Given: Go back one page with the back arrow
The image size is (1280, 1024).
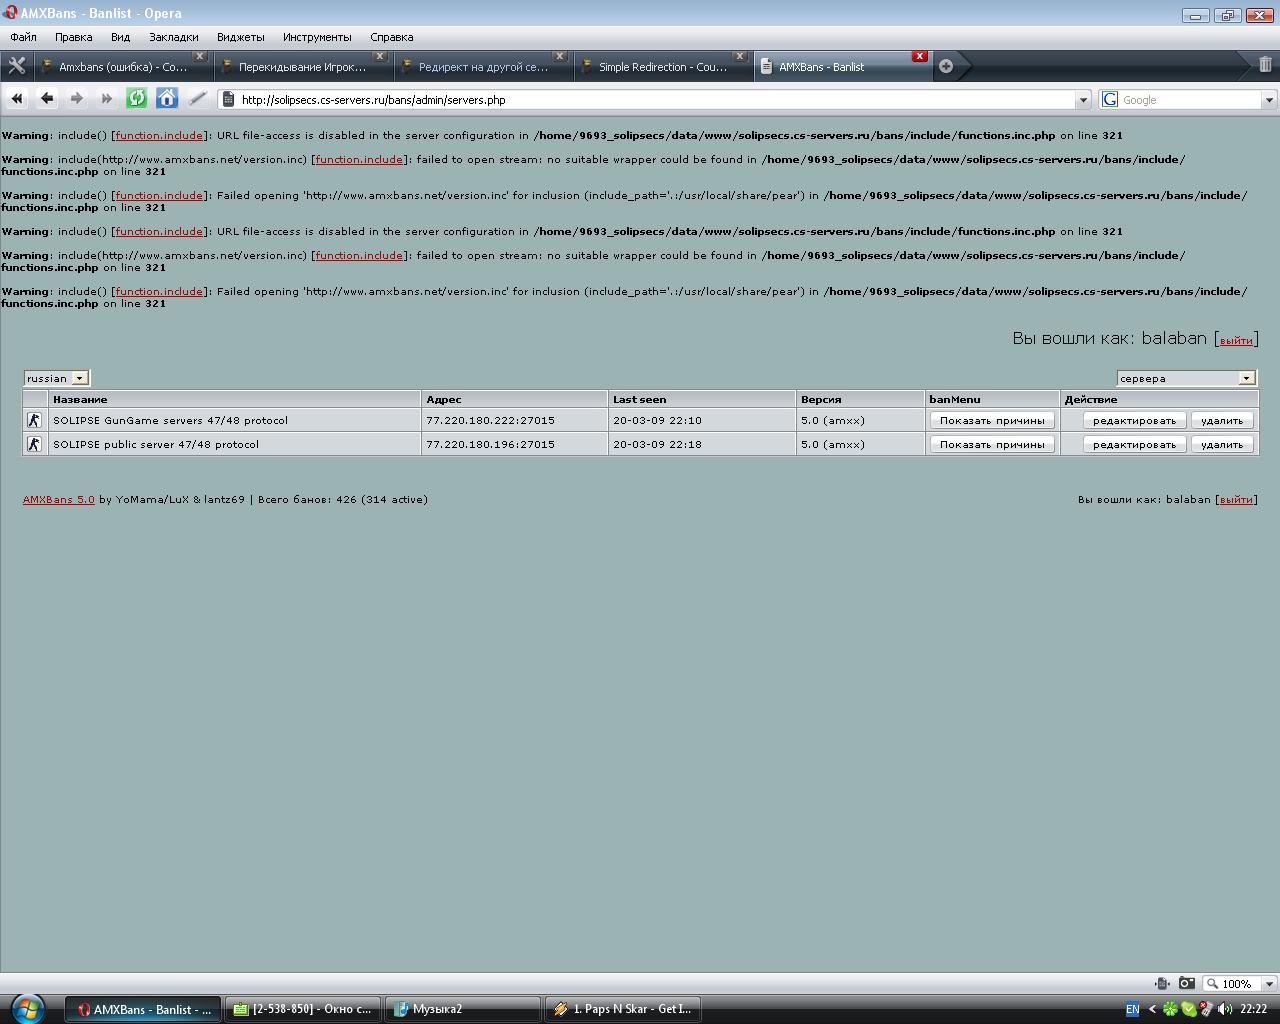Looking at the screenshot, I should tap(47, 98).
